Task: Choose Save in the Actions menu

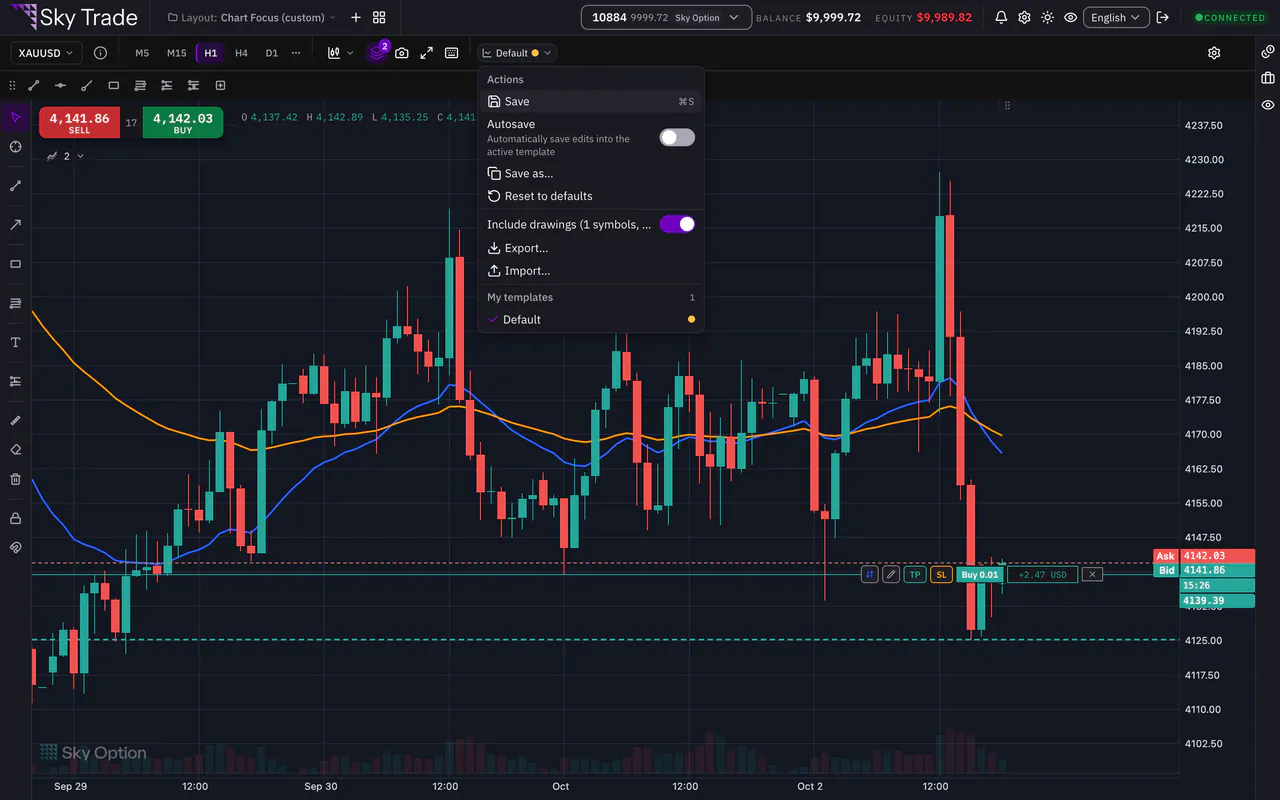Action: coord(591,101)
